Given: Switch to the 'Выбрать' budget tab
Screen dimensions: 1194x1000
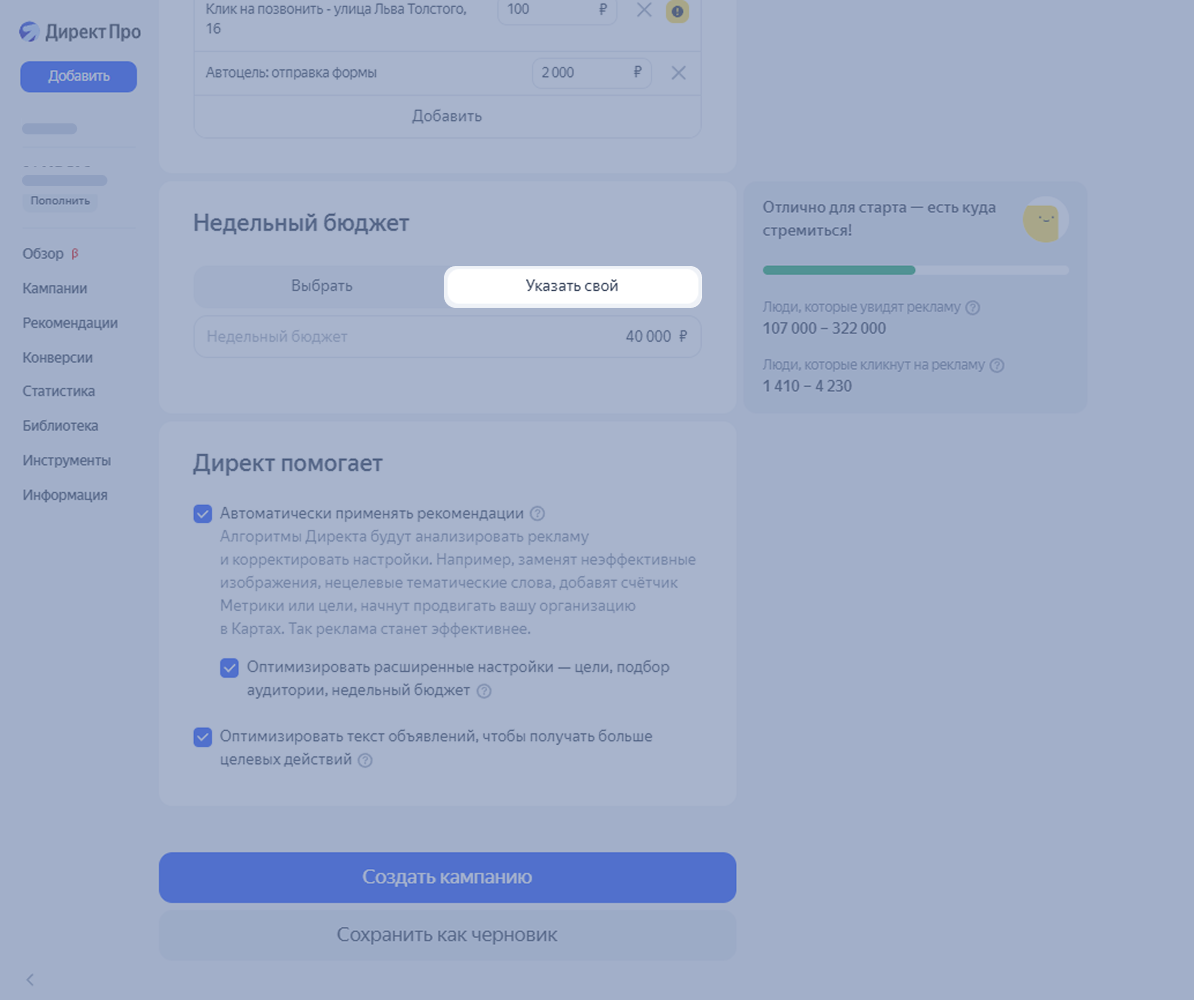Looking at the screenshot, I should click(321, 286).
